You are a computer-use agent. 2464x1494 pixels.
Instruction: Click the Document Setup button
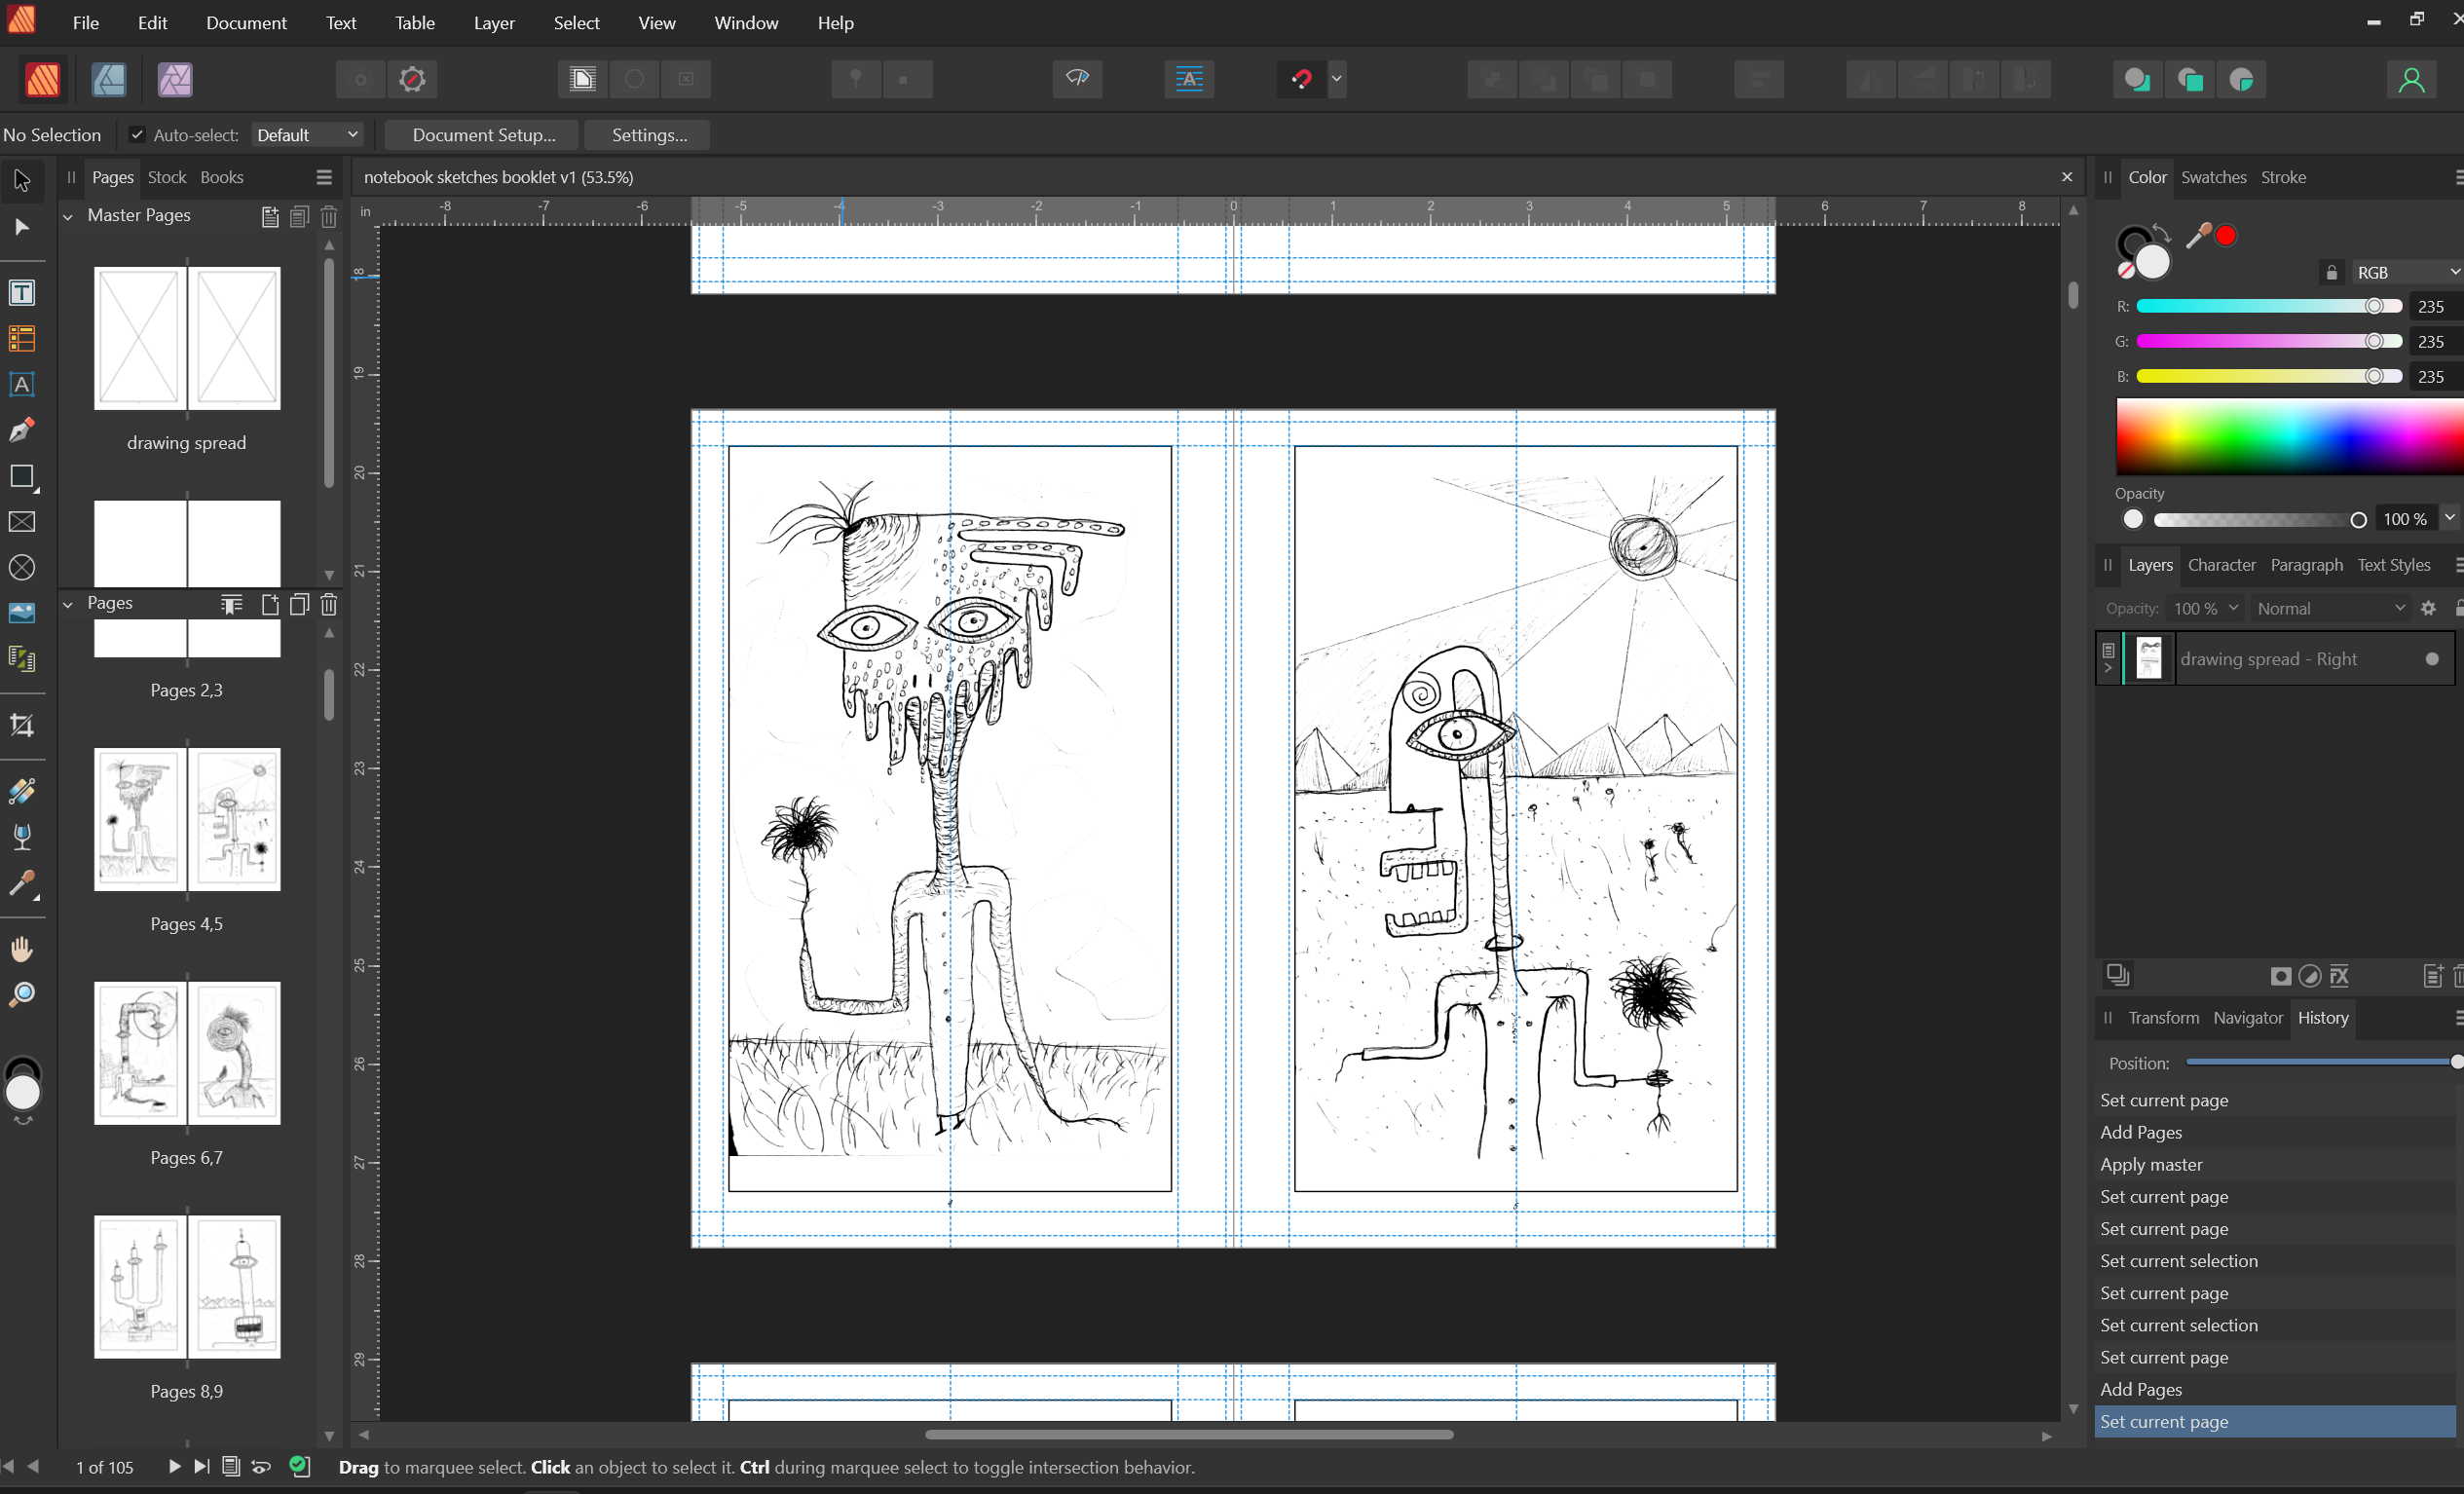coord(483,135)
